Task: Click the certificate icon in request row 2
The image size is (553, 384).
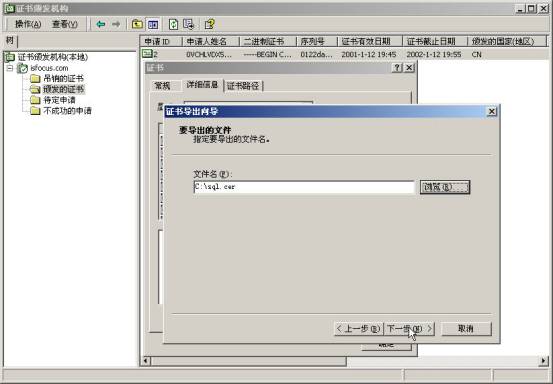Action: (x=147, y=54)
